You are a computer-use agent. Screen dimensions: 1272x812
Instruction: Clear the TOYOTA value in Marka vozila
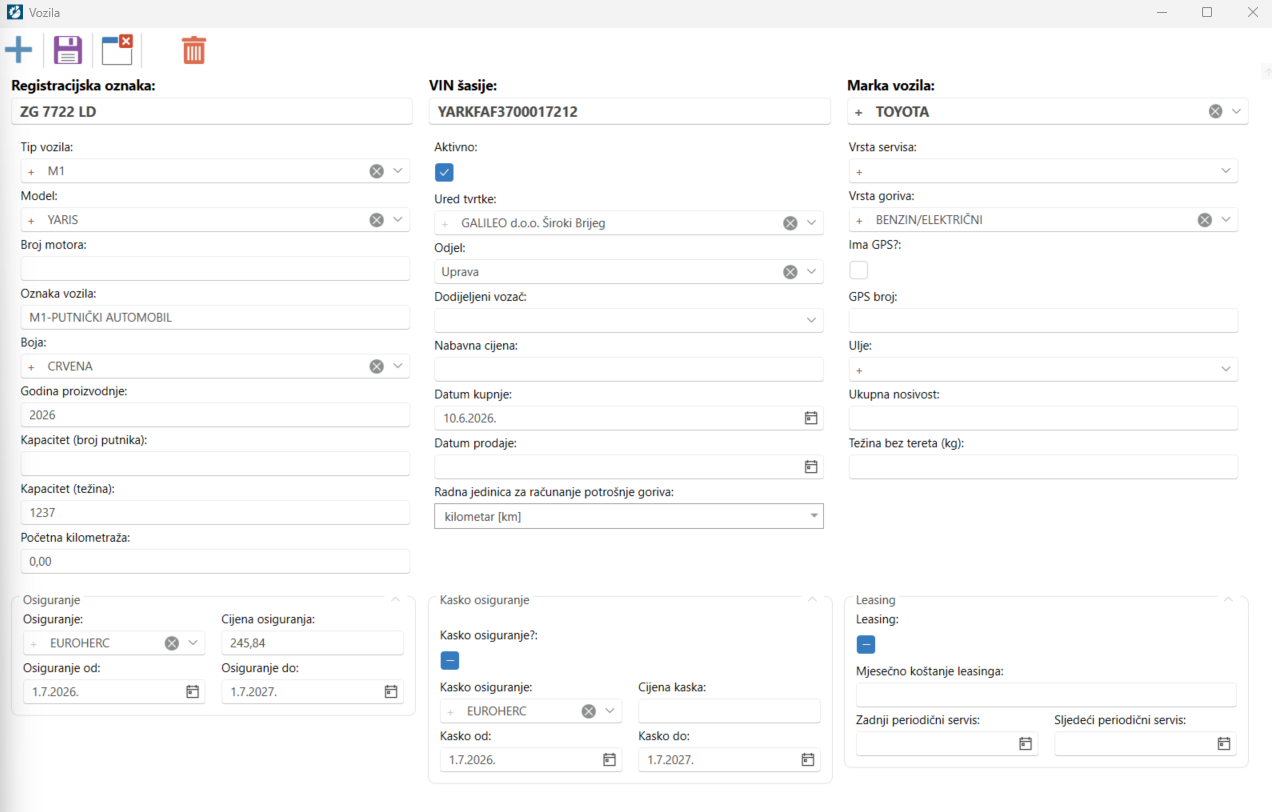coord(1215,112)
